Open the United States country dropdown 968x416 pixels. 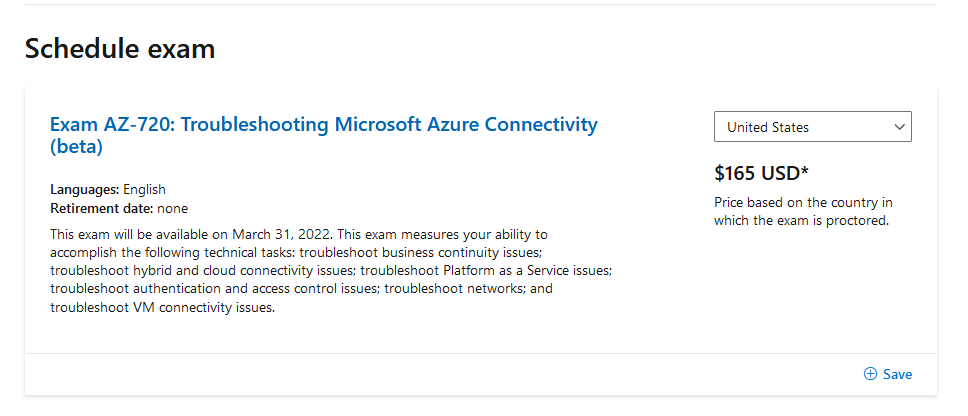(x=812, y=127)
